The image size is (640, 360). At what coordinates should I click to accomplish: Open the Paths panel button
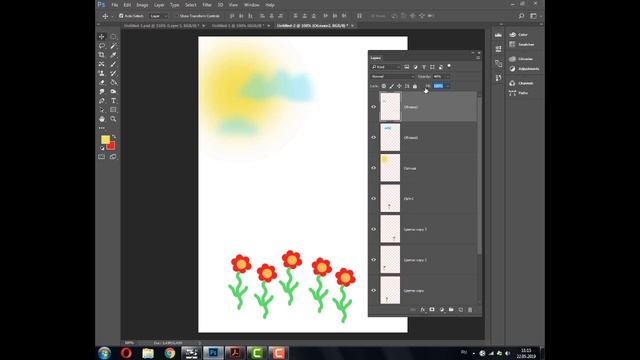[519, 93]
